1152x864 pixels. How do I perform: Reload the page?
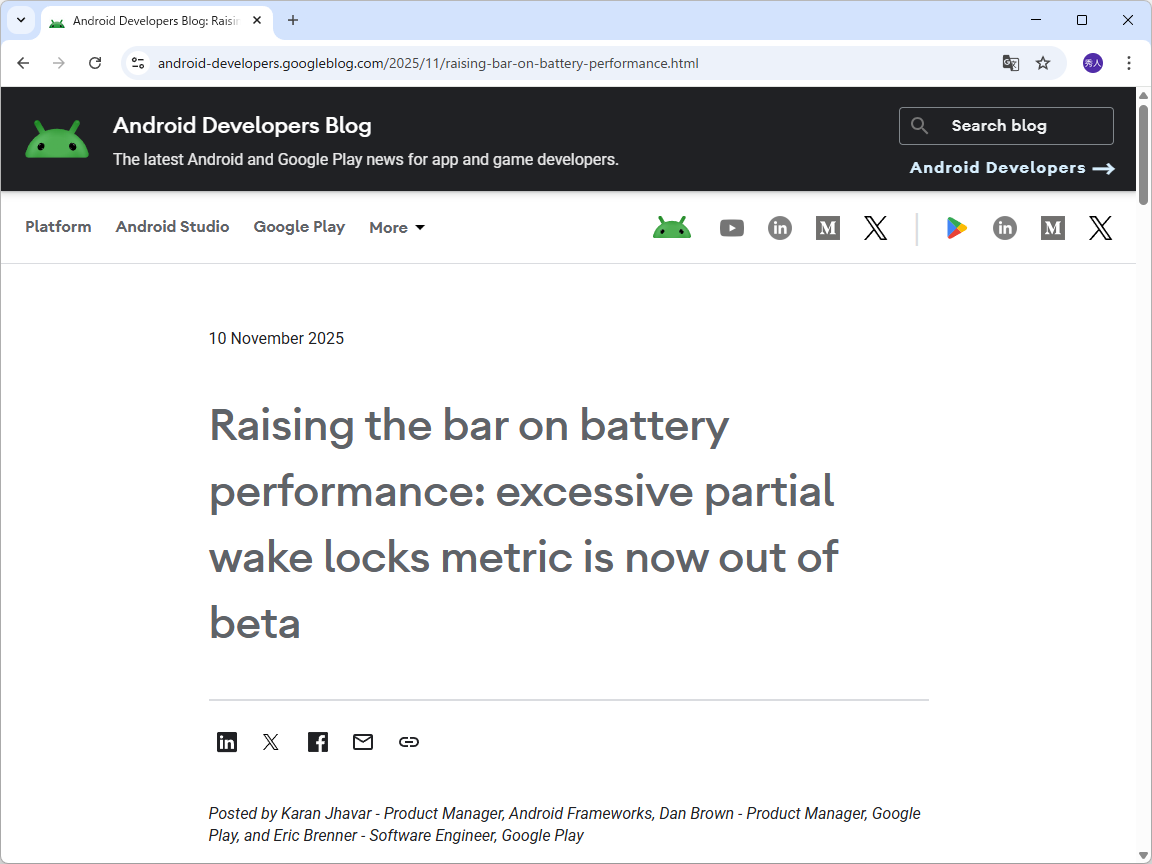coord(95,63)
